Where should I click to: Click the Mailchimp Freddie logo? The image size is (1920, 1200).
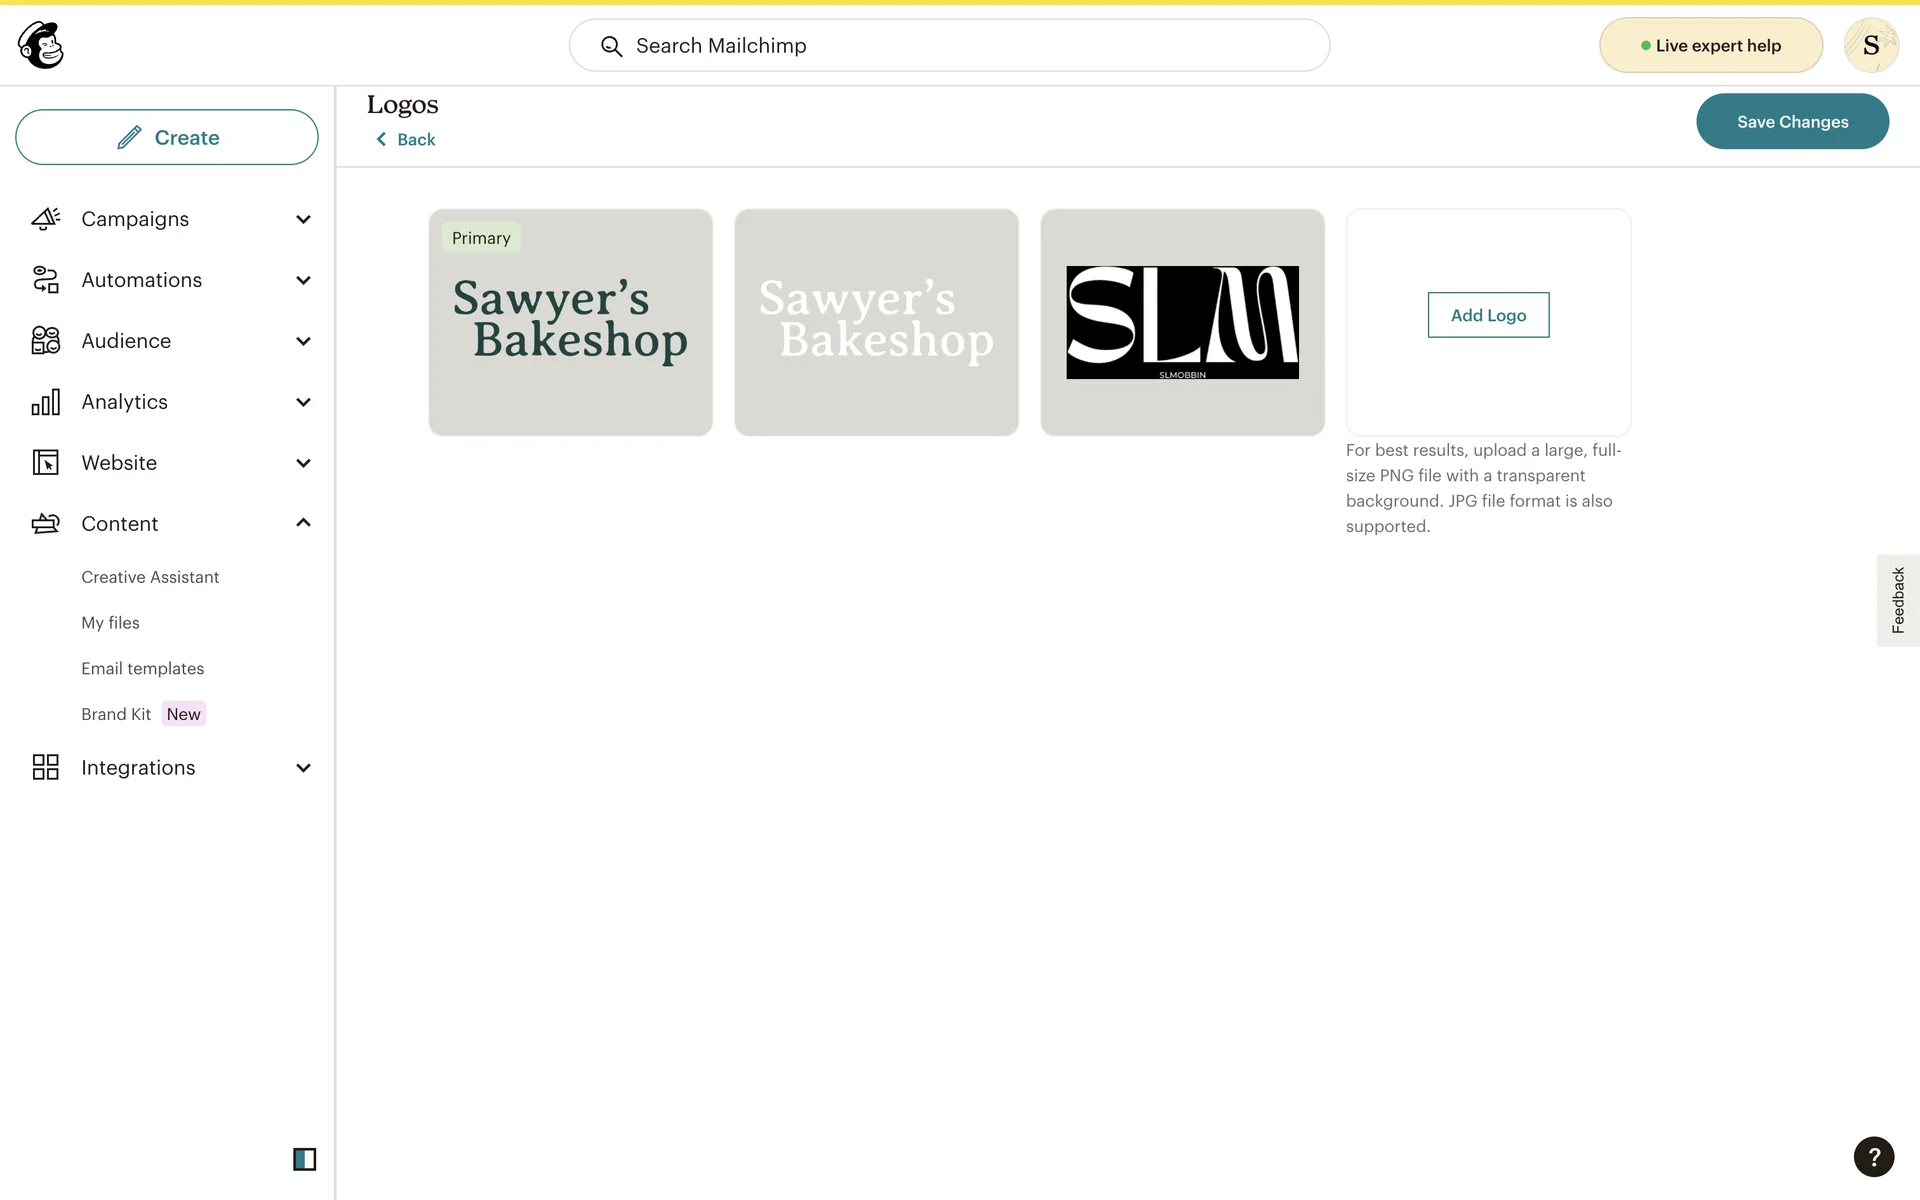point(41,45)
